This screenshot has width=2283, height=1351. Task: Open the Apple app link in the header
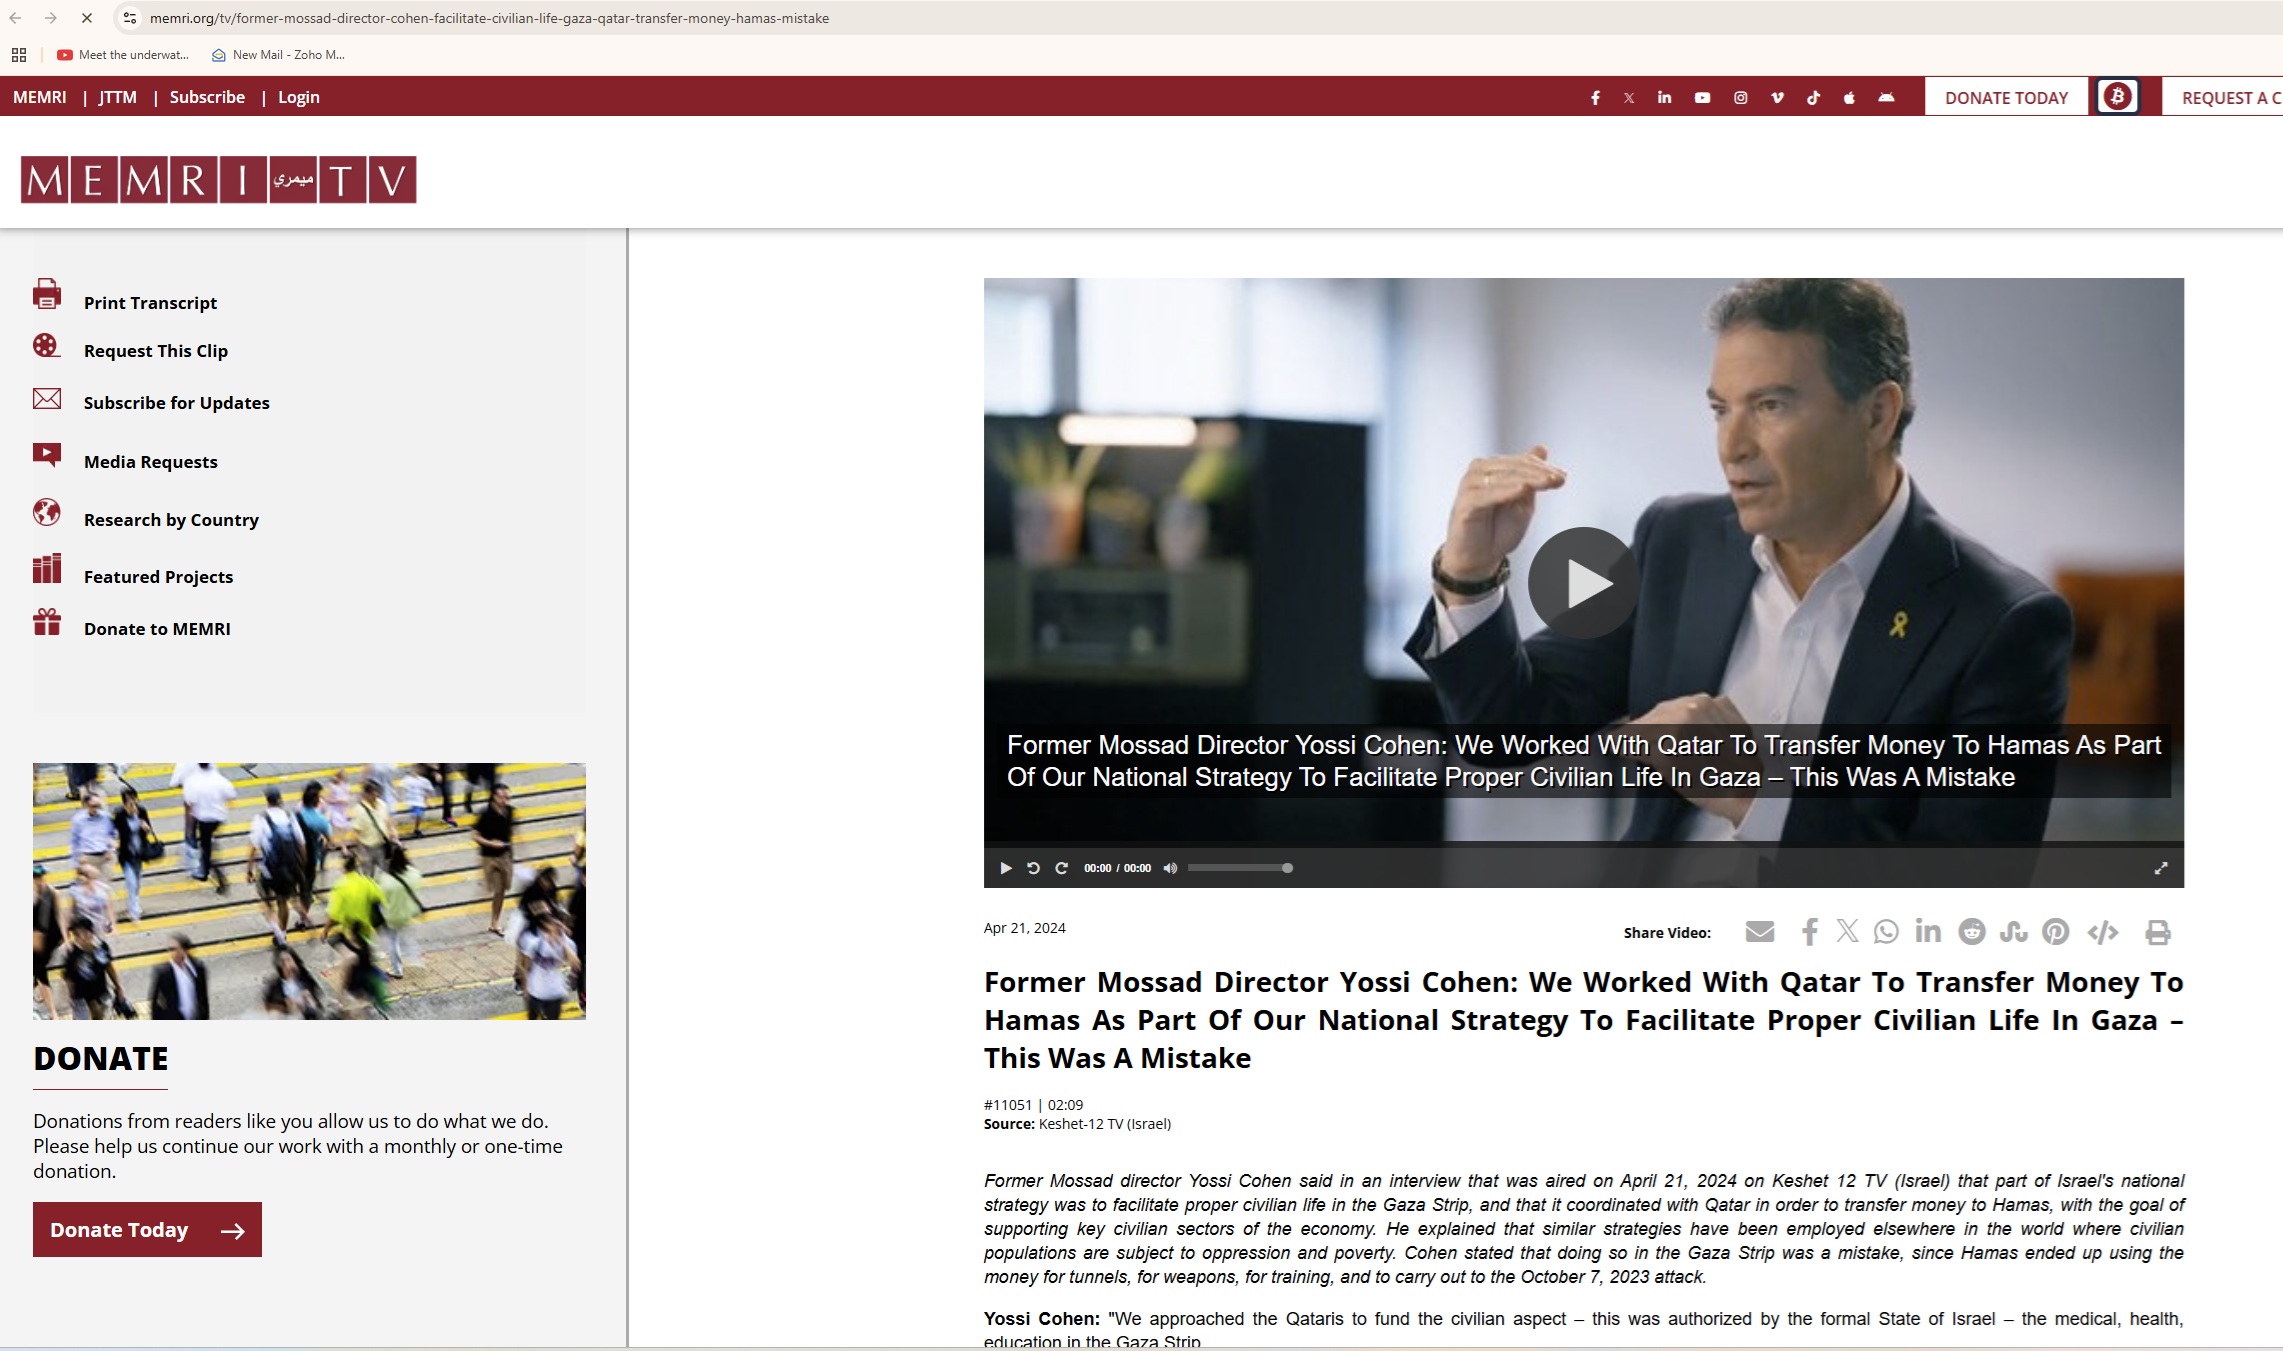click(x=1849, y=98)
